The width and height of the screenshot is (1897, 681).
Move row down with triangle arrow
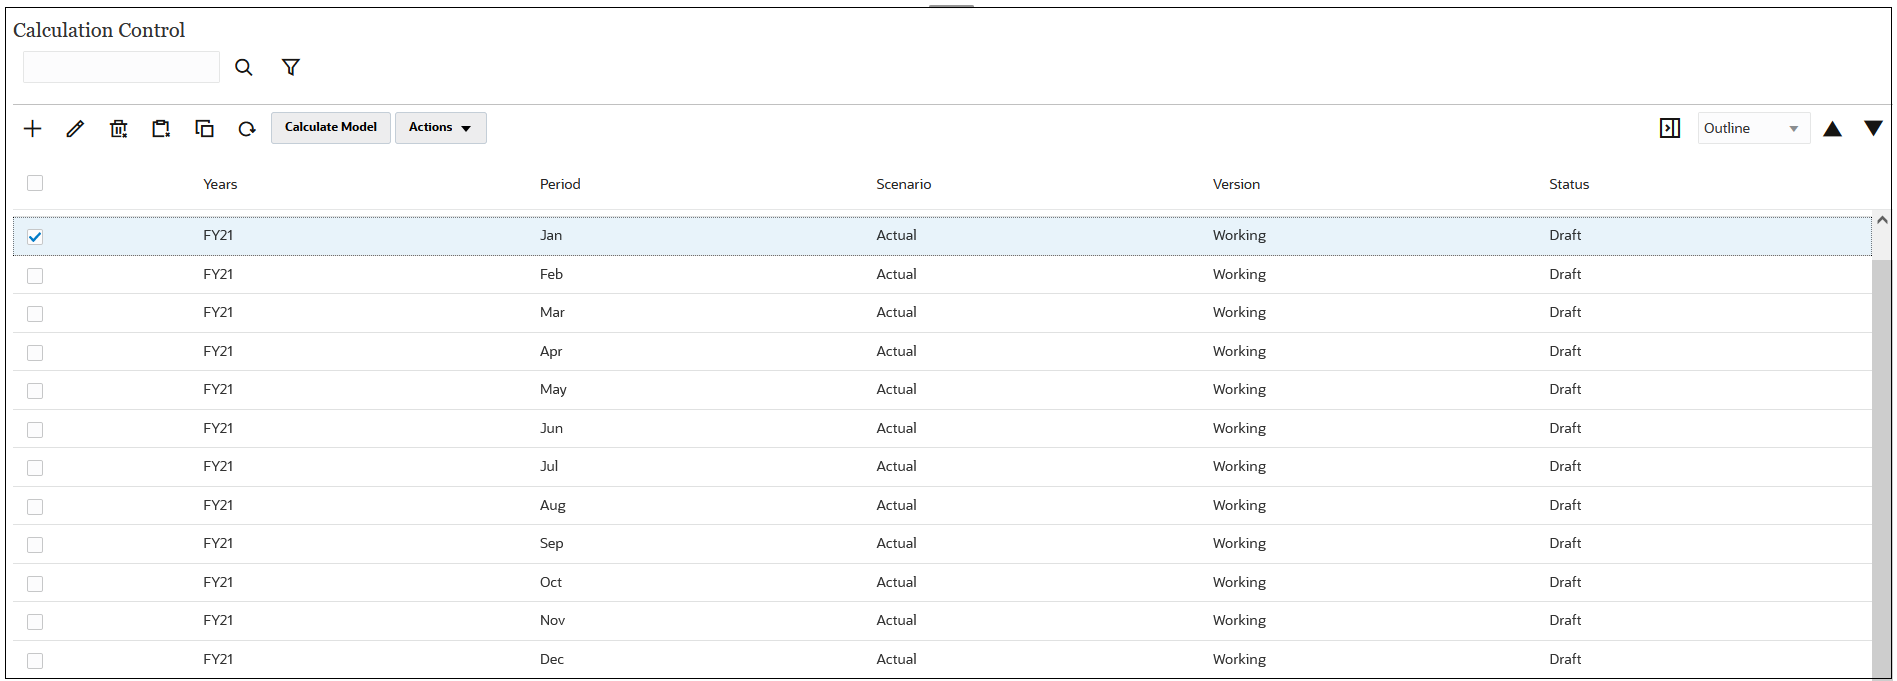click(1873, 128)
